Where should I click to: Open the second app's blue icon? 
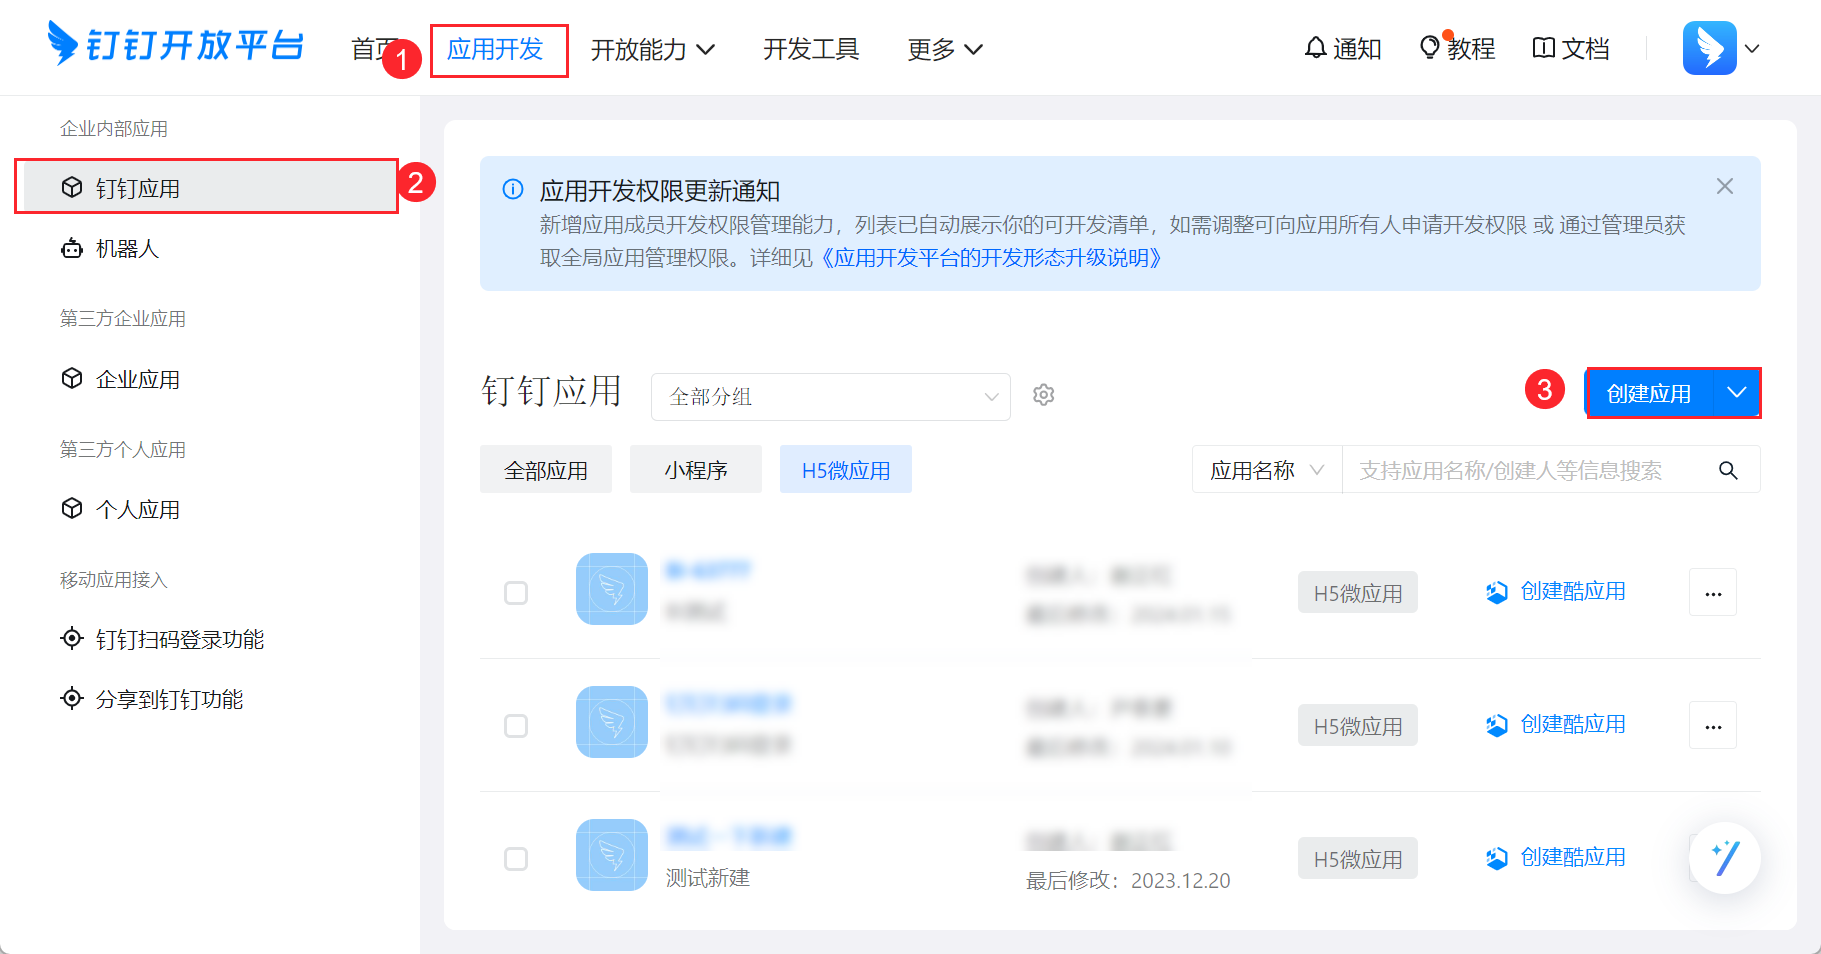pos(612,722)
